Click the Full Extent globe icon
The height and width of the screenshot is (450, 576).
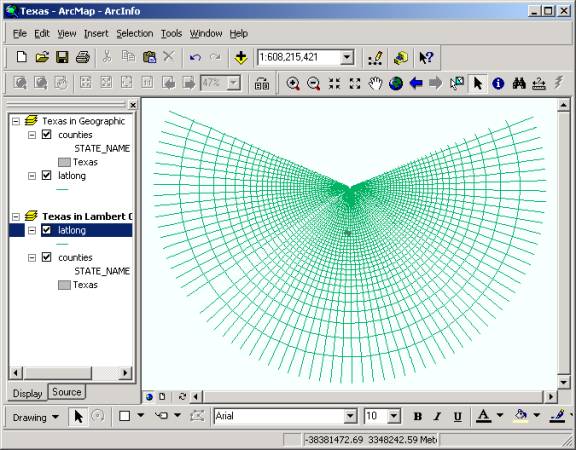coord(396,84)
